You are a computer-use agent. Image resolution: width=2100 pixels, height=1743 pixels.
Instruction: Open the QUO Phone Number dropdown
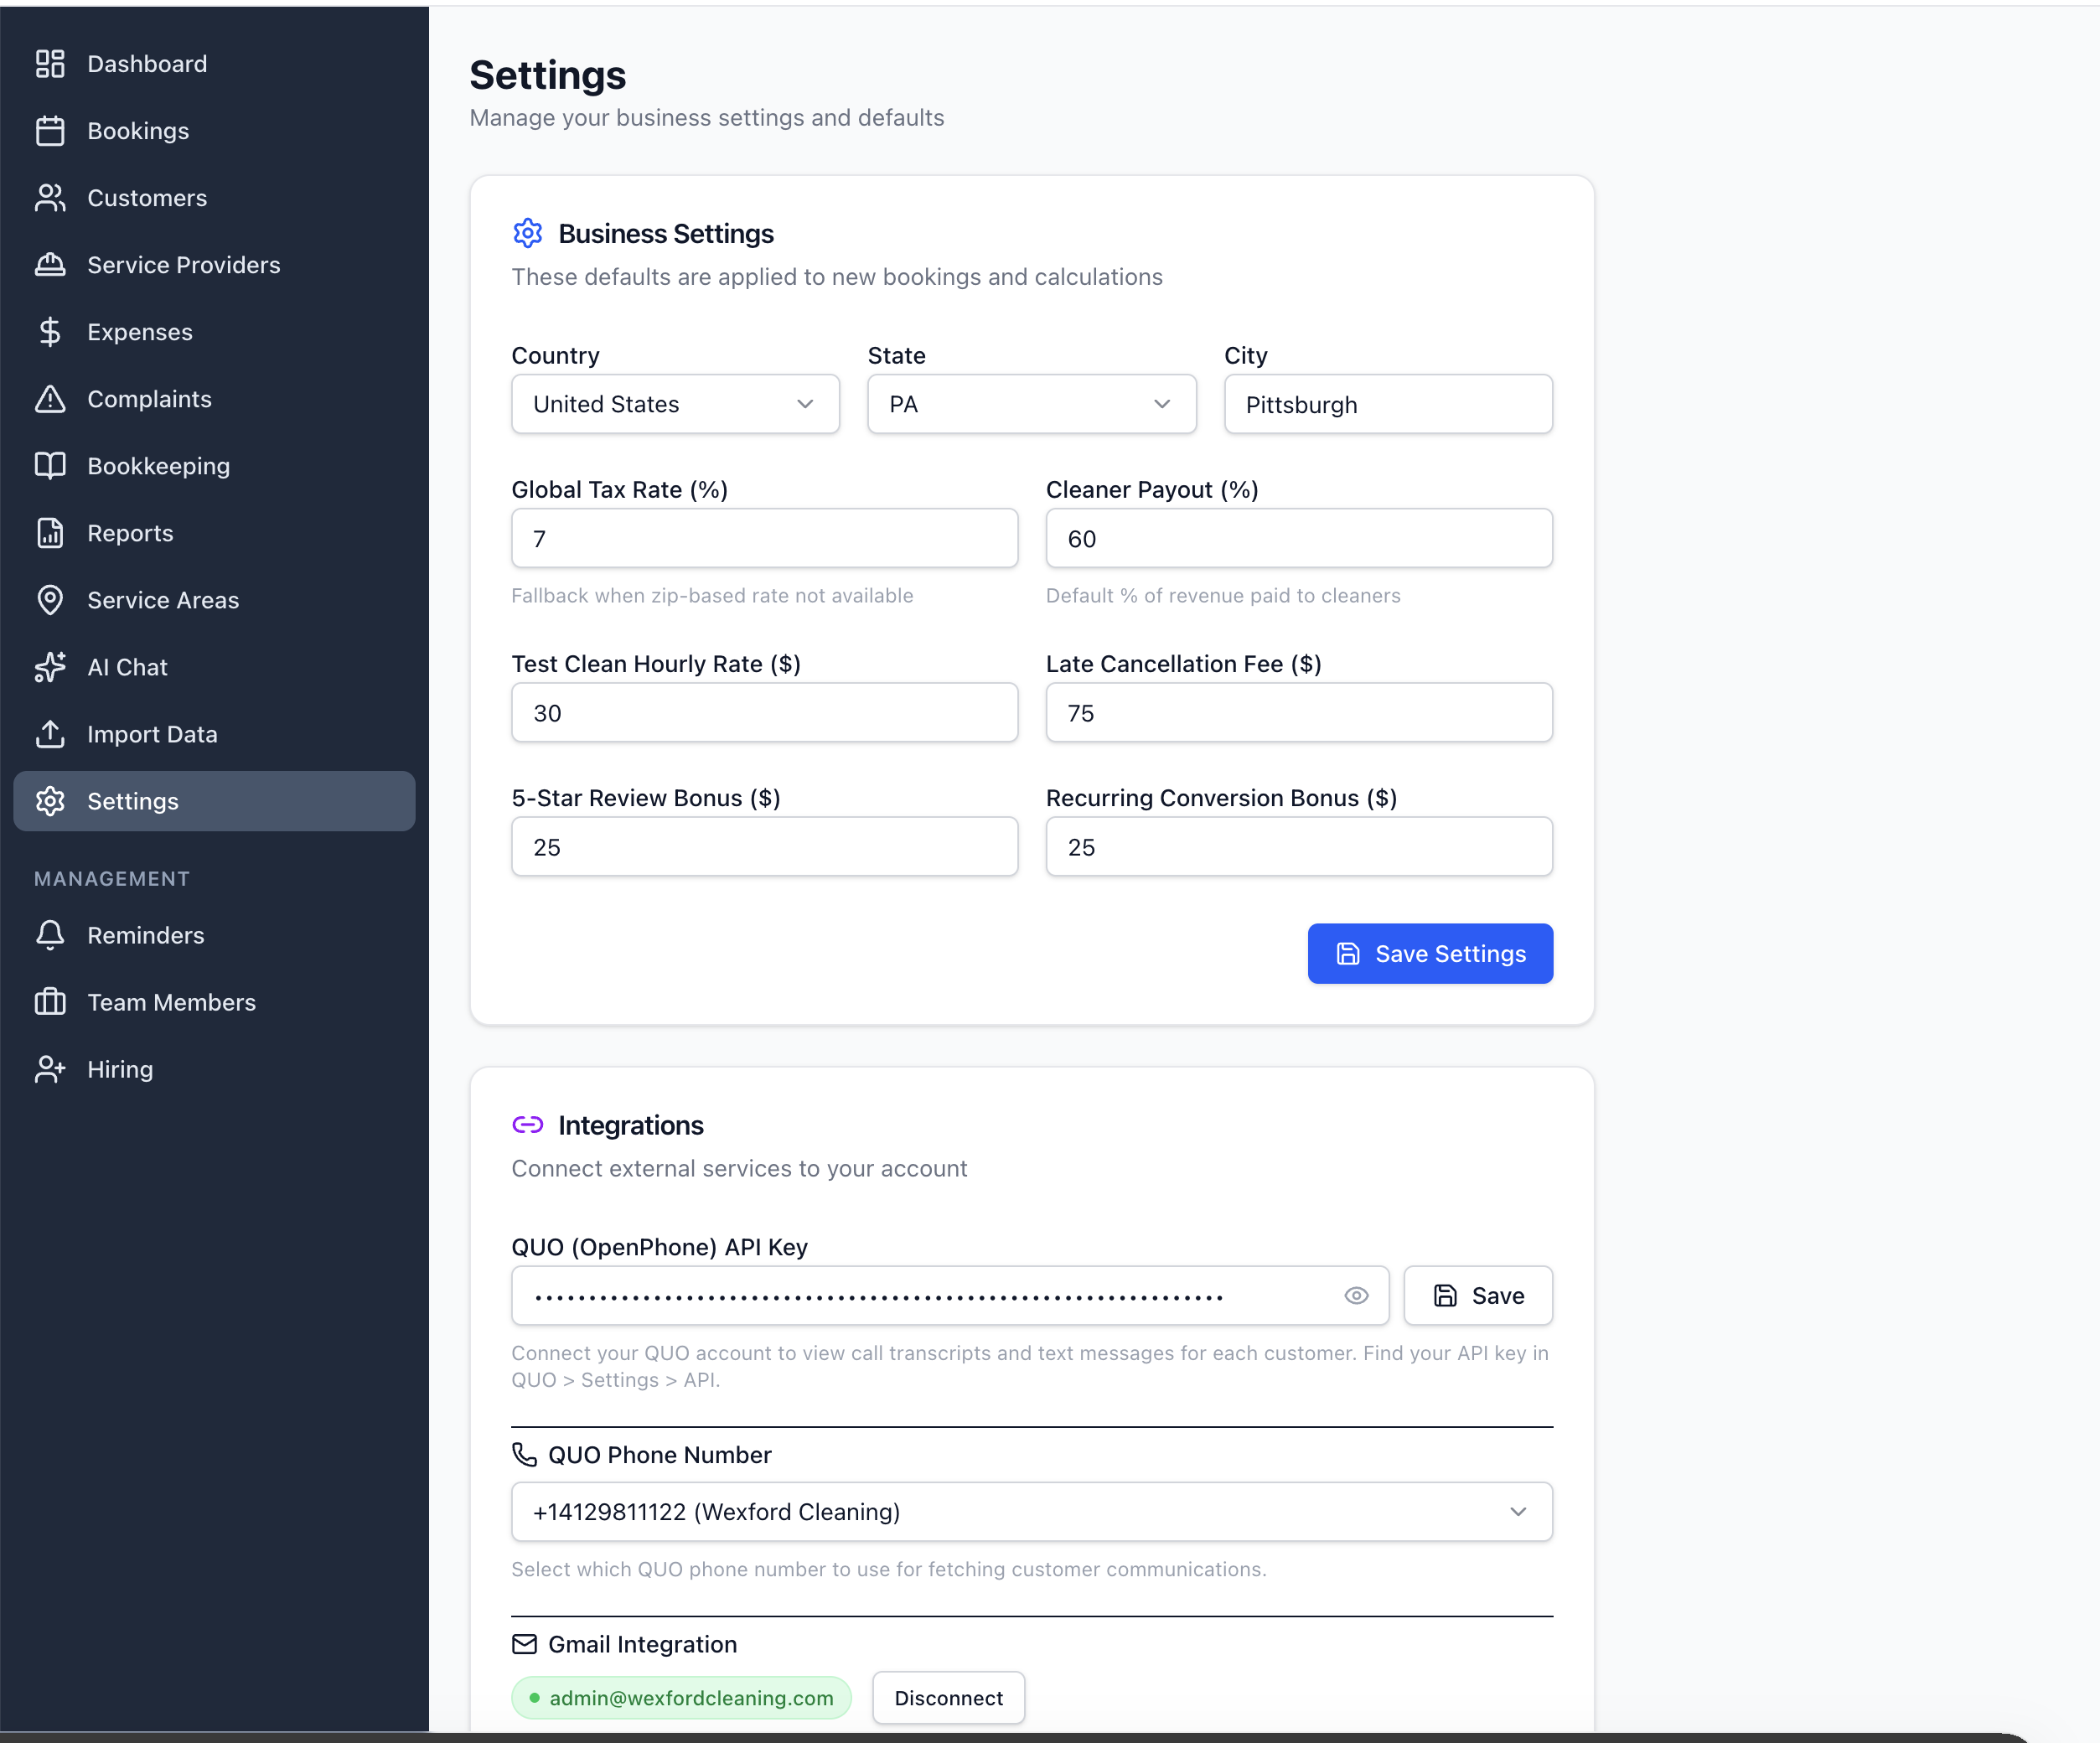pos(1031,1512)
